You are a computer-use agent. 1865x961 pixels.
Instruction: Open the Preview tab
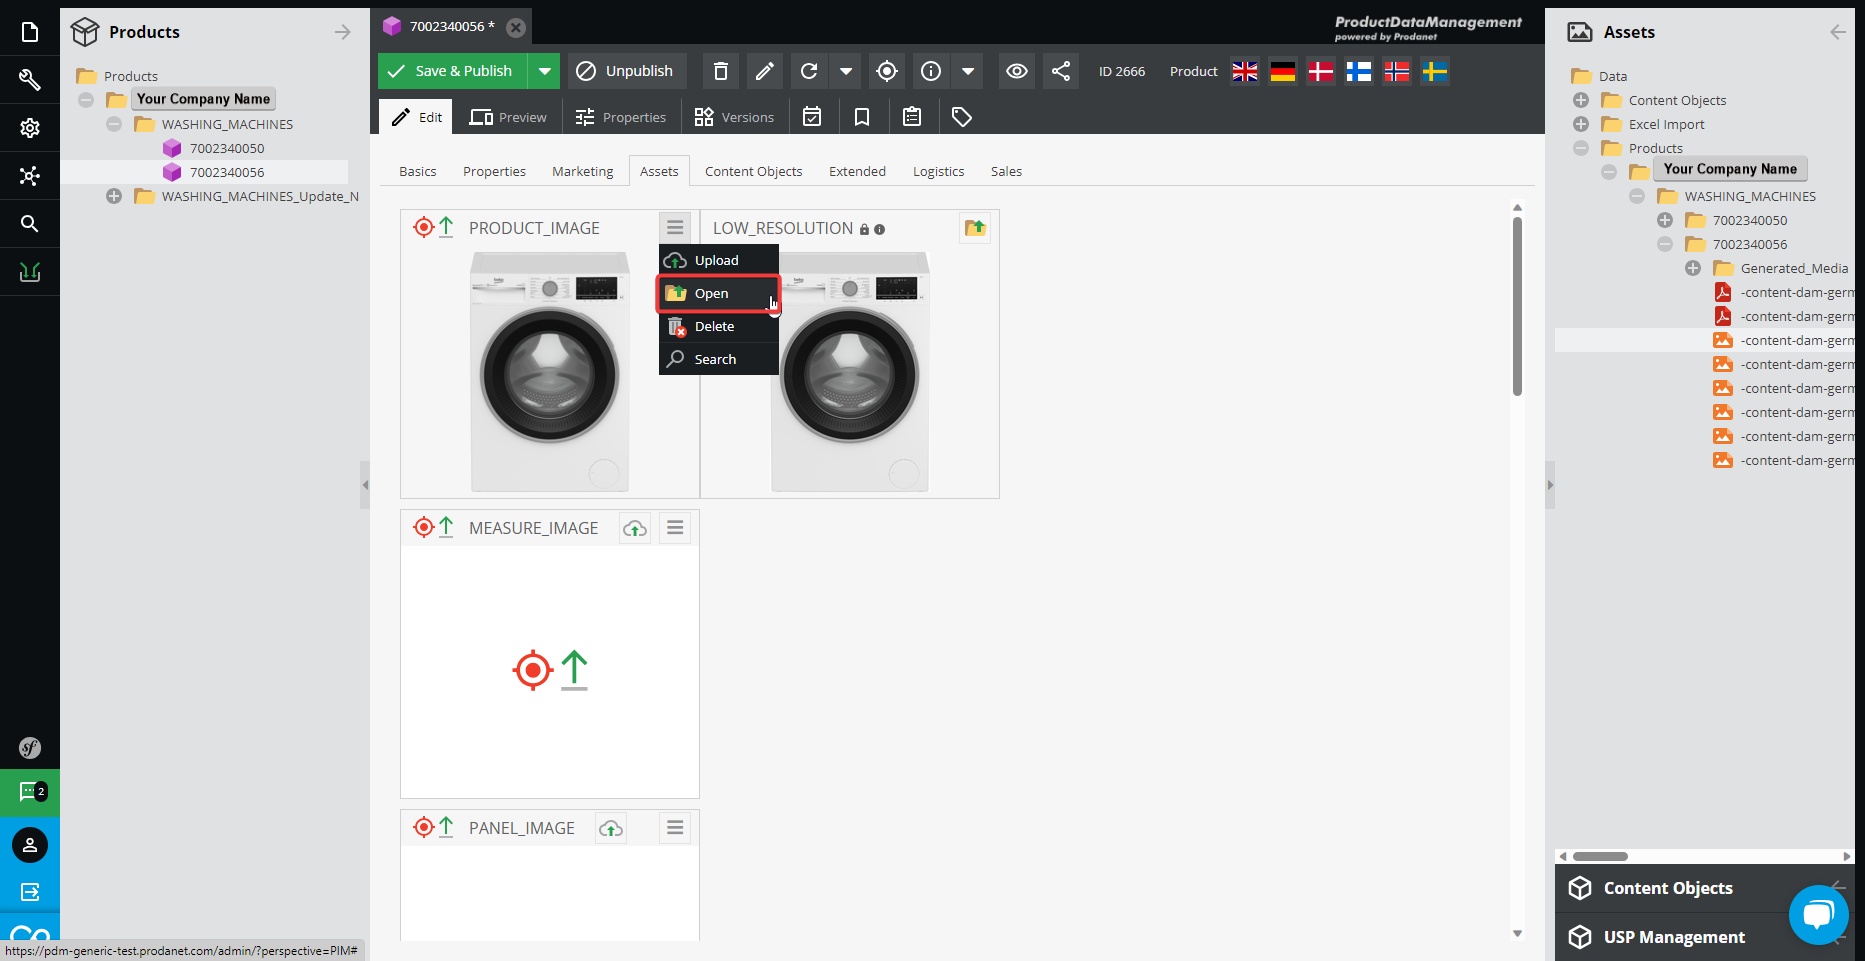click(x=508, y=117)
